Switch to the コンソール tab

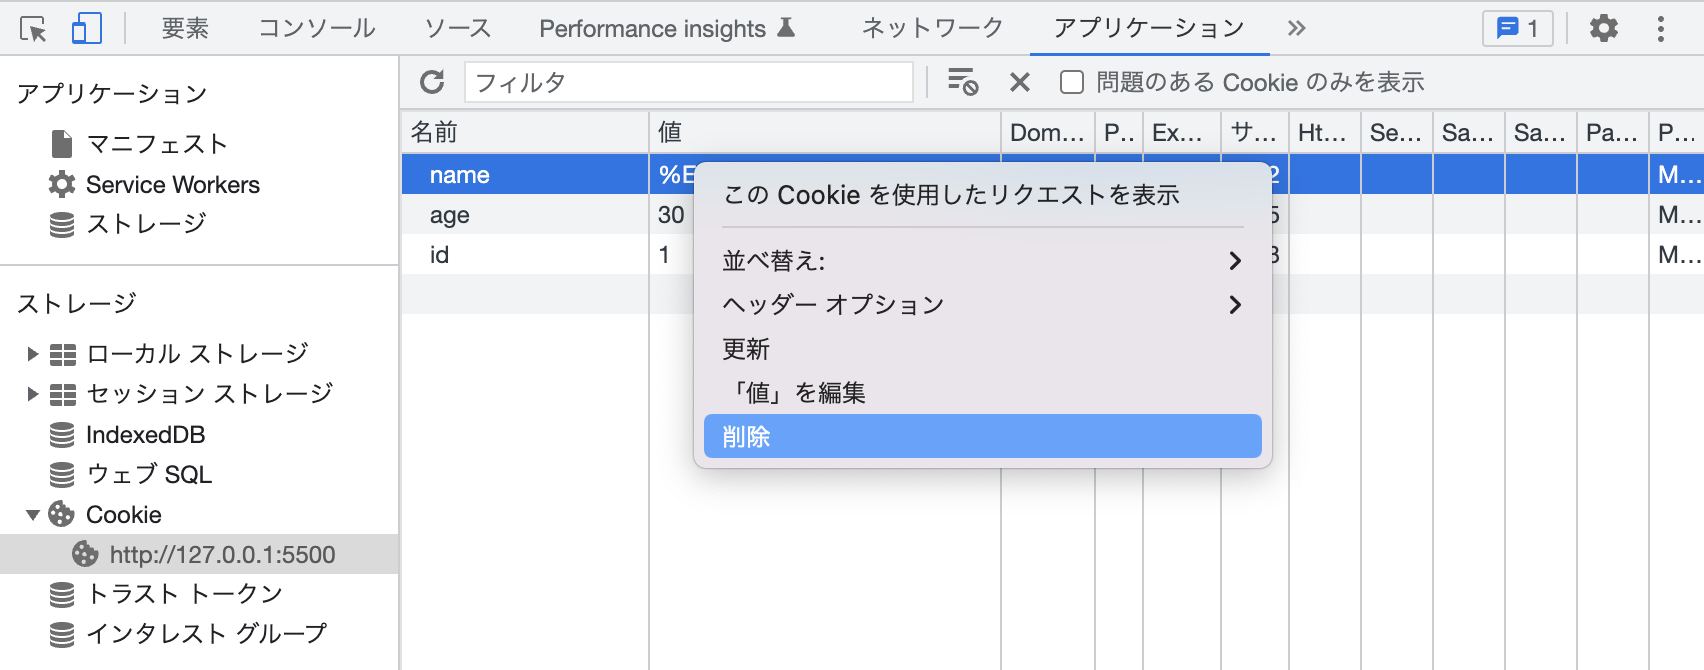tap(317, 29)
